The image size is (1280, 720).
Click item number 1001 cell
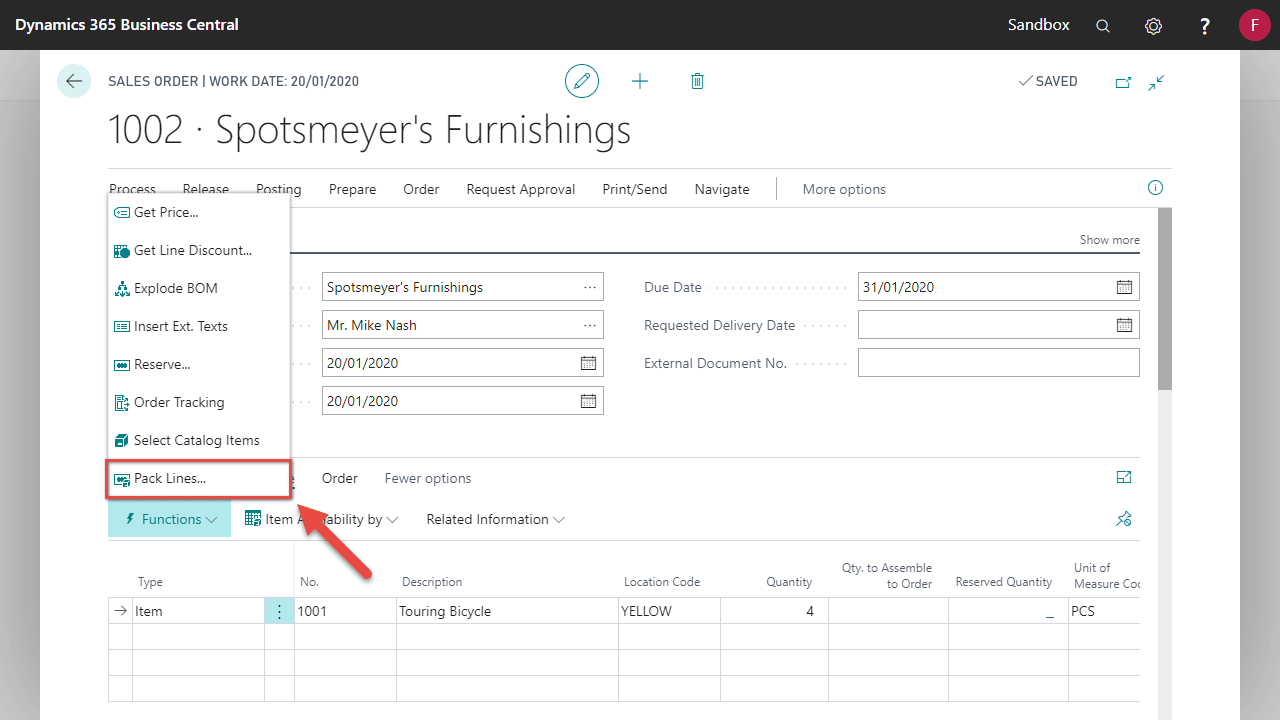[345, 611]
